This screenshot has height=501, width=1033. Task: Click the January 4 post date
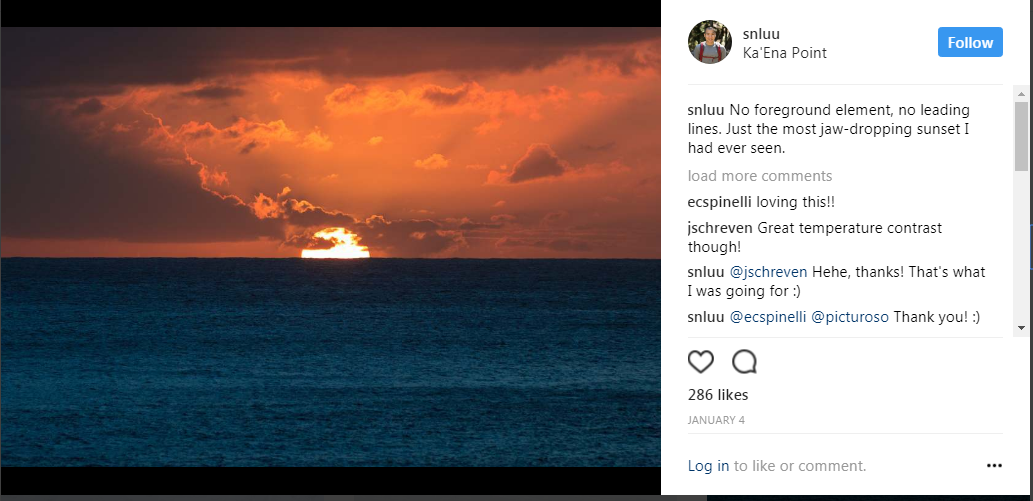715,420
